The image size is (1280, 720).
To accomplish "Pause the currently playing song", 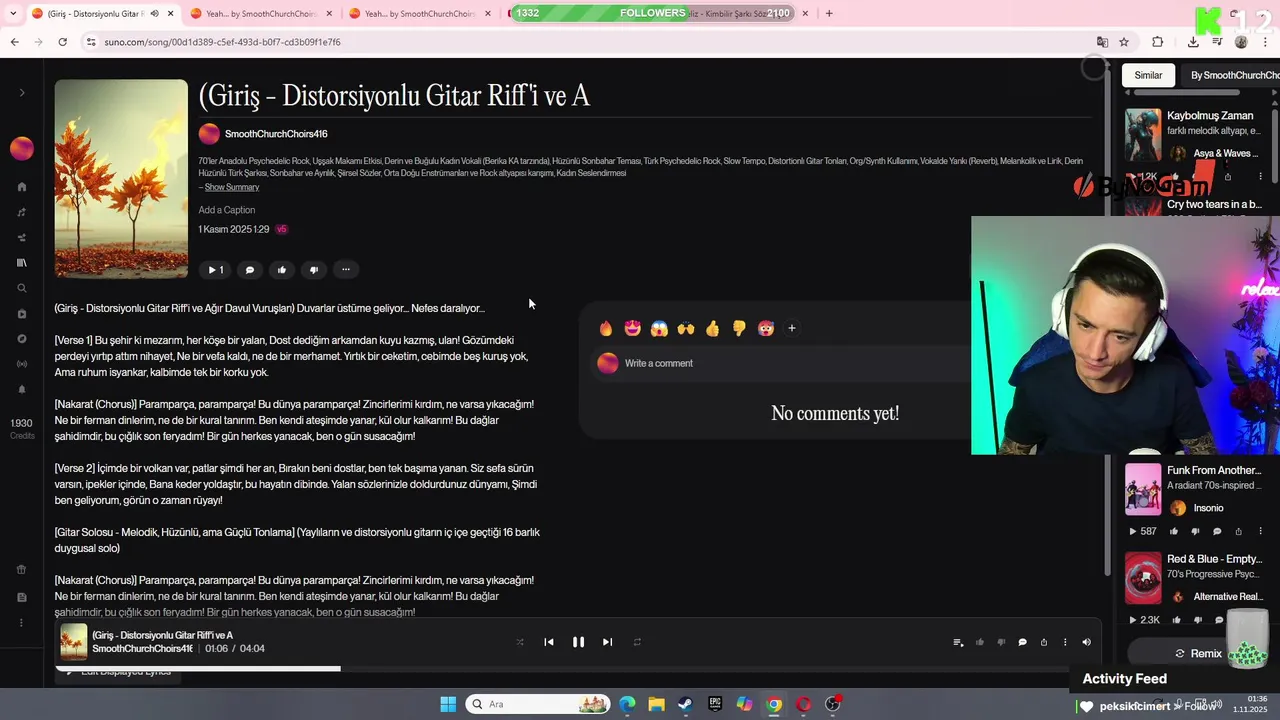I will click(x=578, y=642).
